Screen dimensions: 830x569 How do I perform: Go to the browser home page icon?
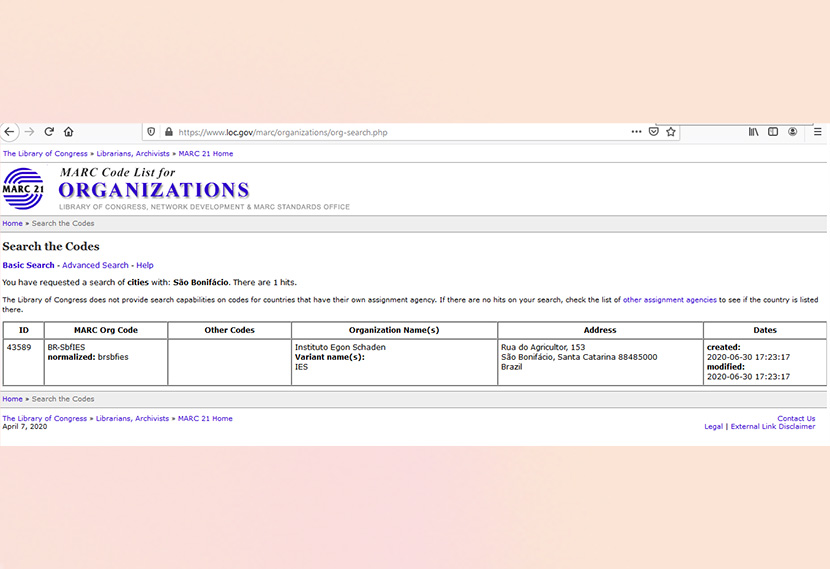[x=69, y=132]
